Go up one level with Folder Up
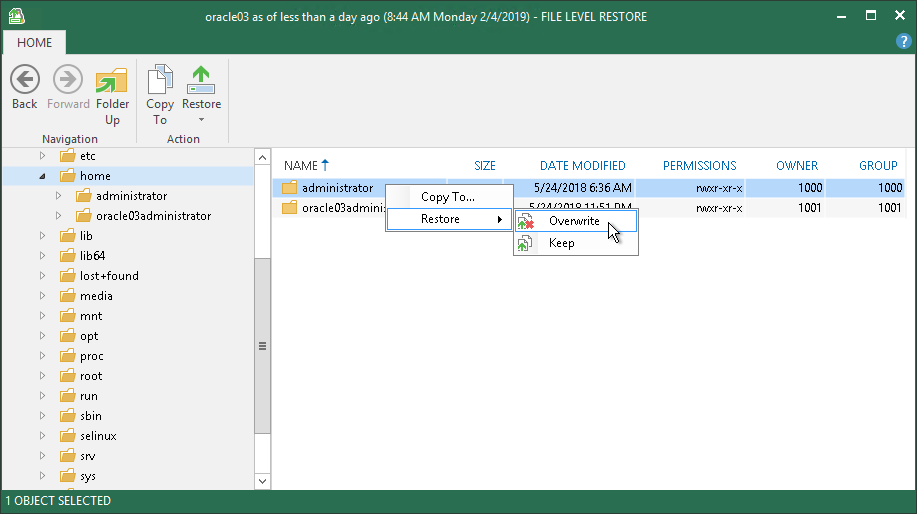 [112, 96]
